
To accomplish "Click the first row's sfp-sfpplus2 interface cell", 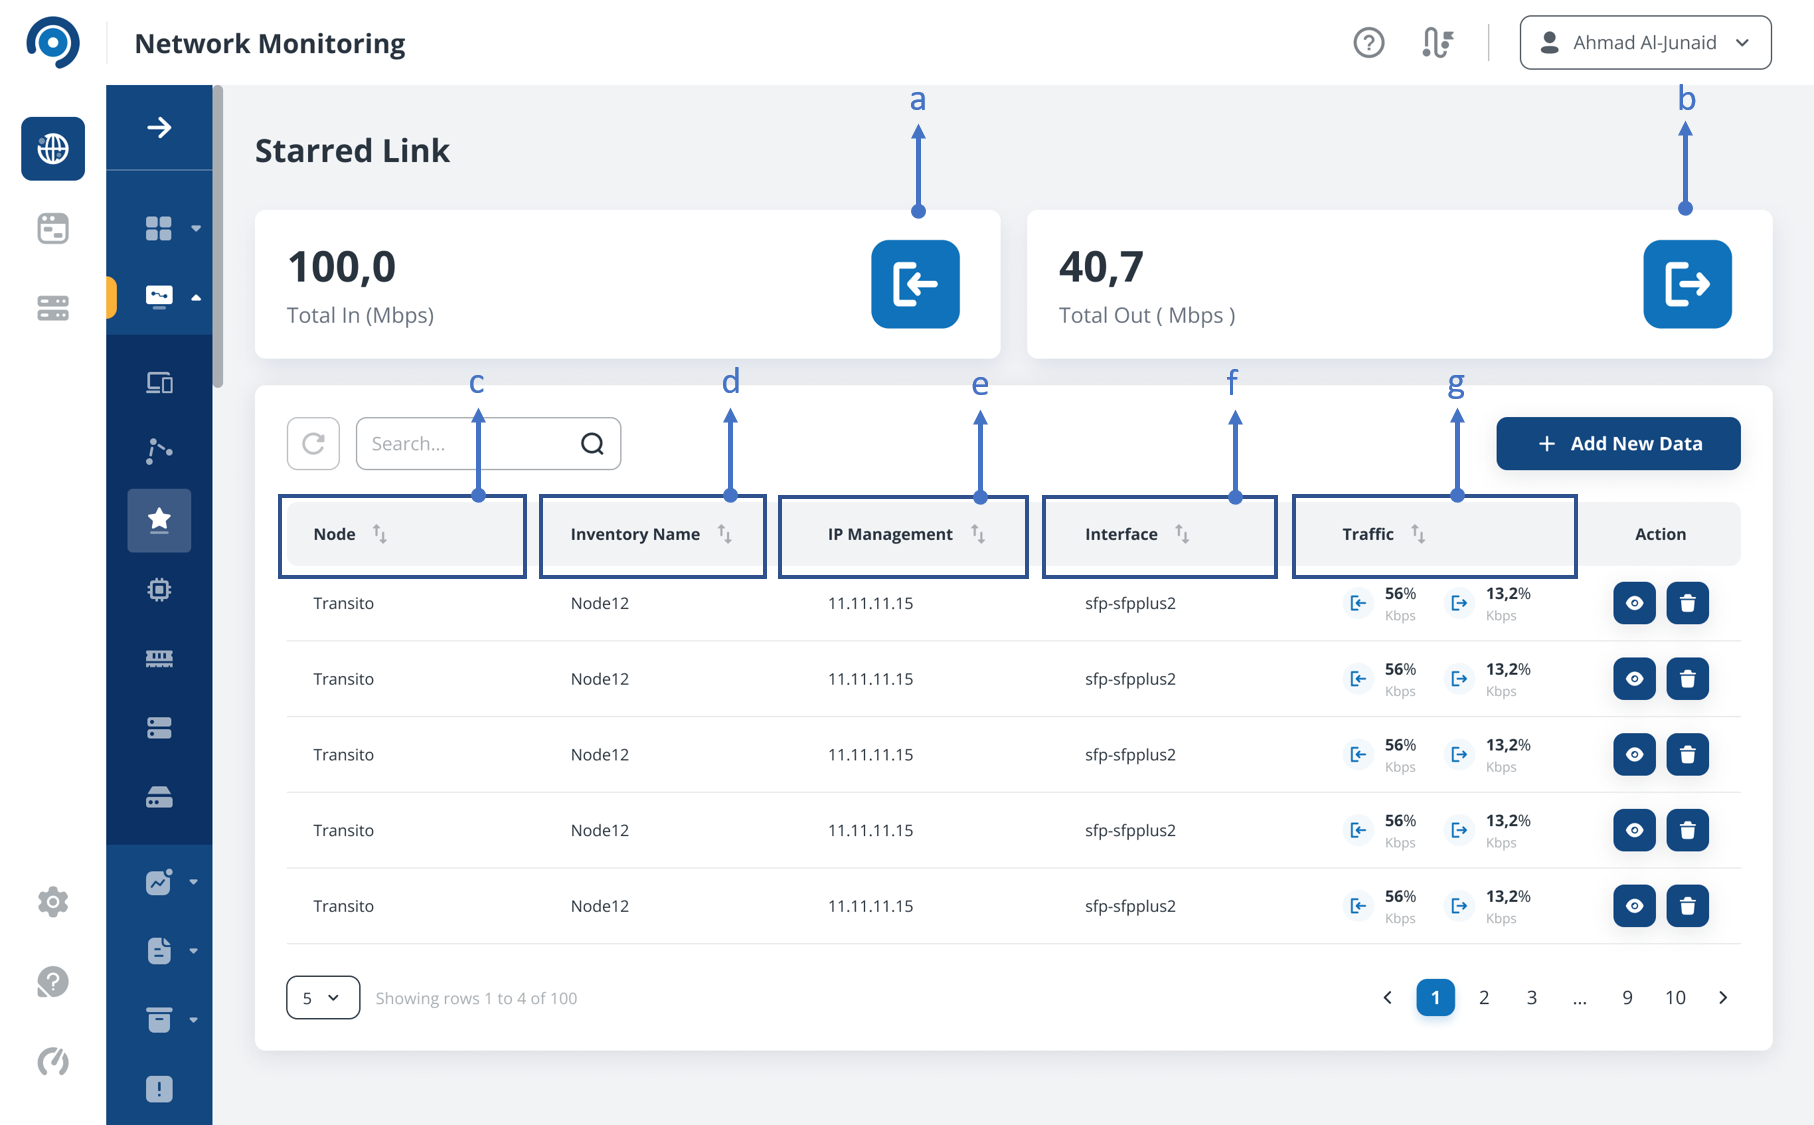I will coord(1130,603).
